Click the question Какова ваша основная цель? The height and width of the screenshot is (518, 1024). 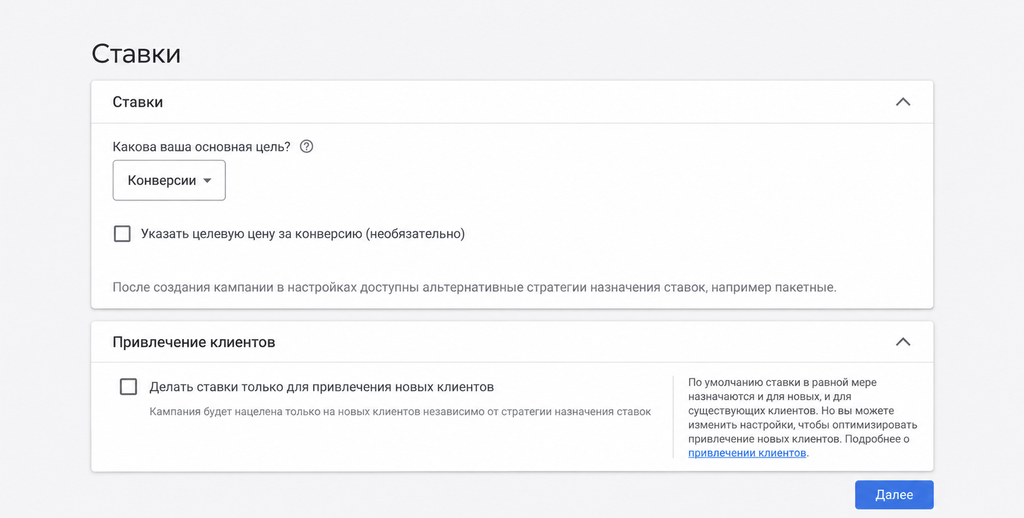(202, 146)
